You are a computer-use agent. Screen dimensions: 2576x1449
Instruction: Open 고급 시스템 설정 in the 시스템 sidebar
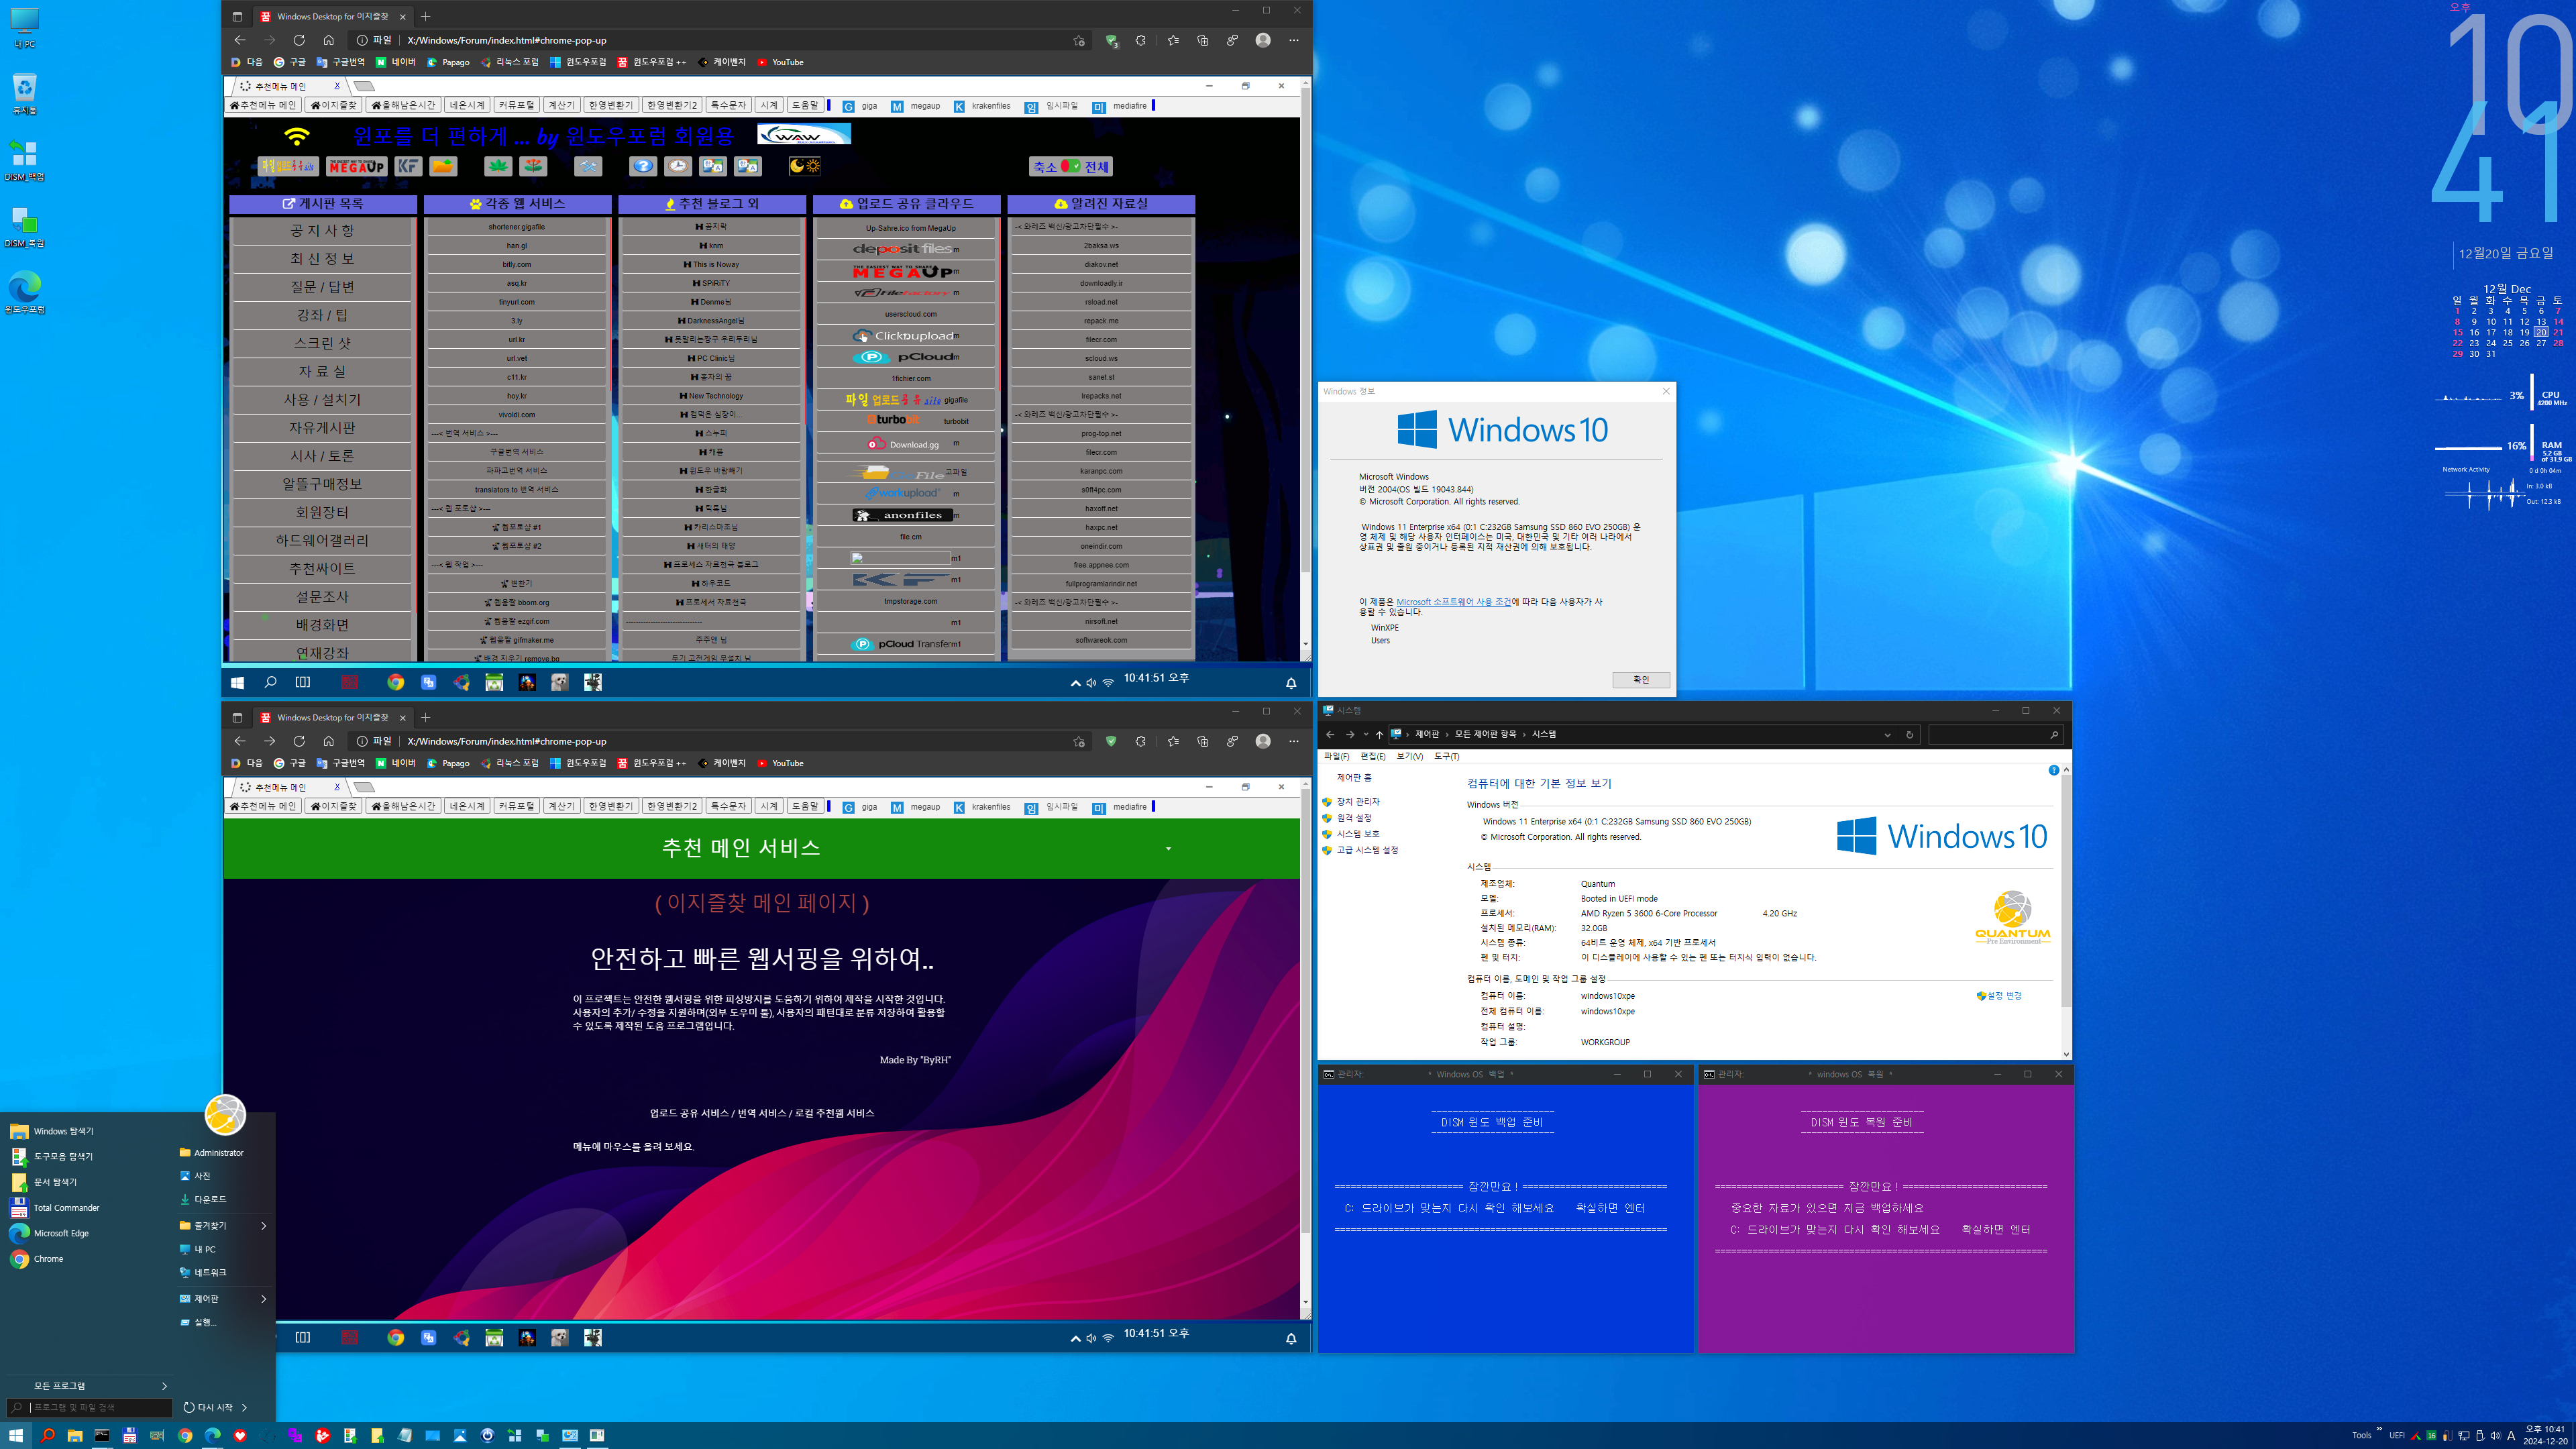pos(1367,850)
